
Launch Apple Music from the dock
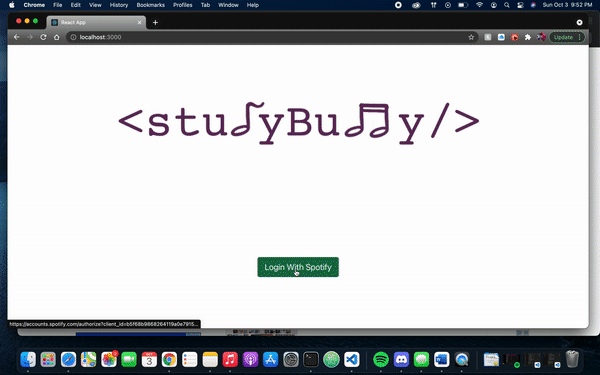(x=230, y=359)
